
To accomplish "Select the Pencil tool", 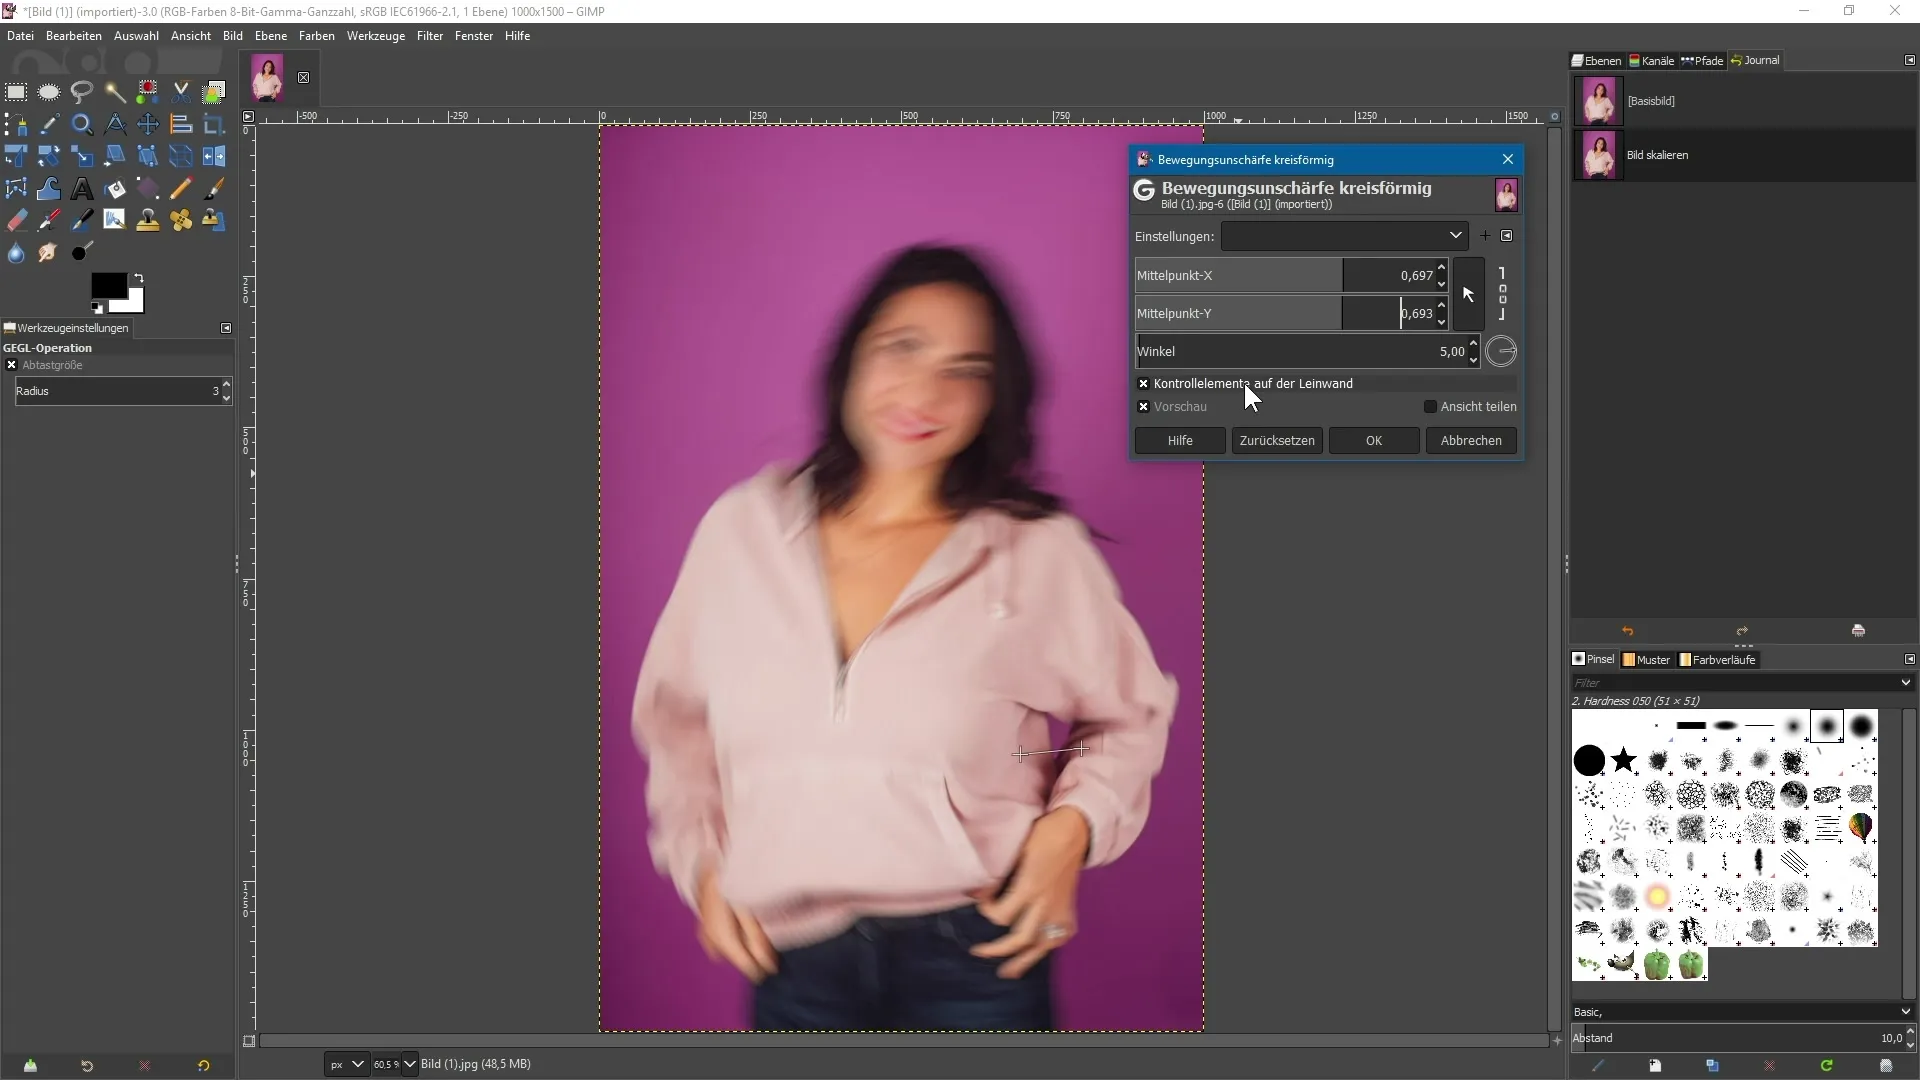I will click(181, 189).
